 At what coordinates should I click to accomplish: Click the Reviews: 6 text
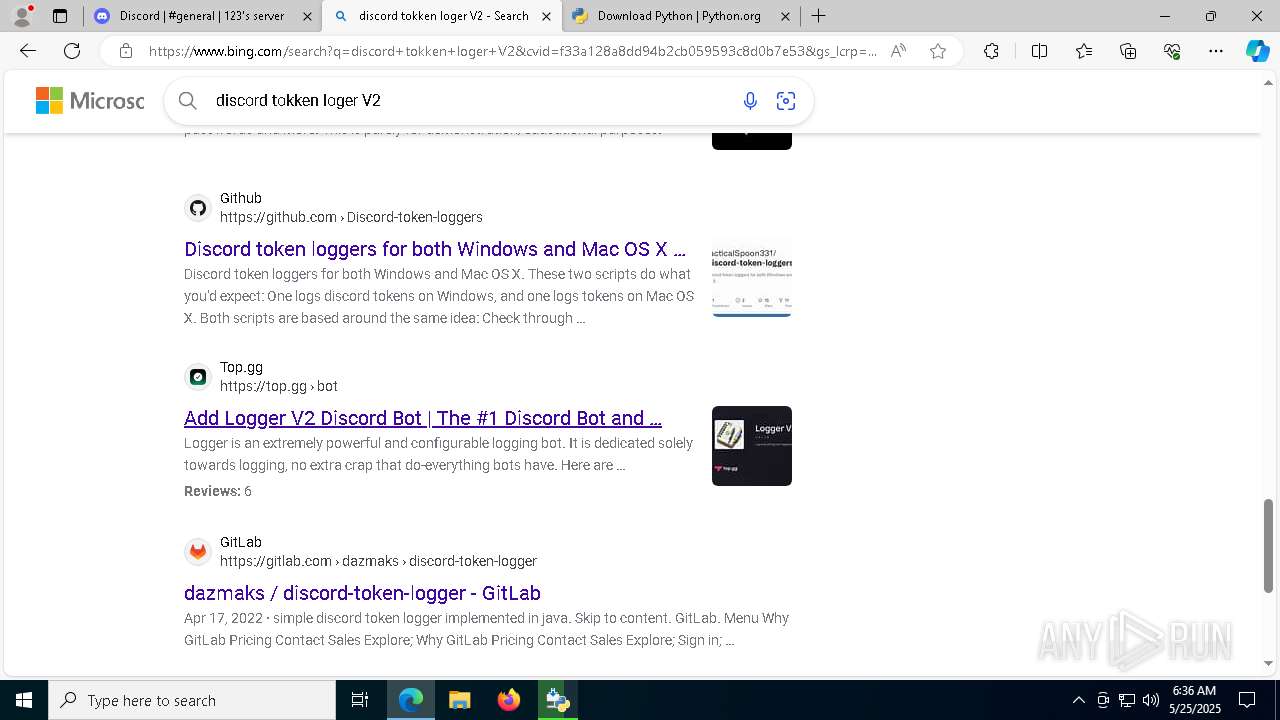(x=217, y=491)
